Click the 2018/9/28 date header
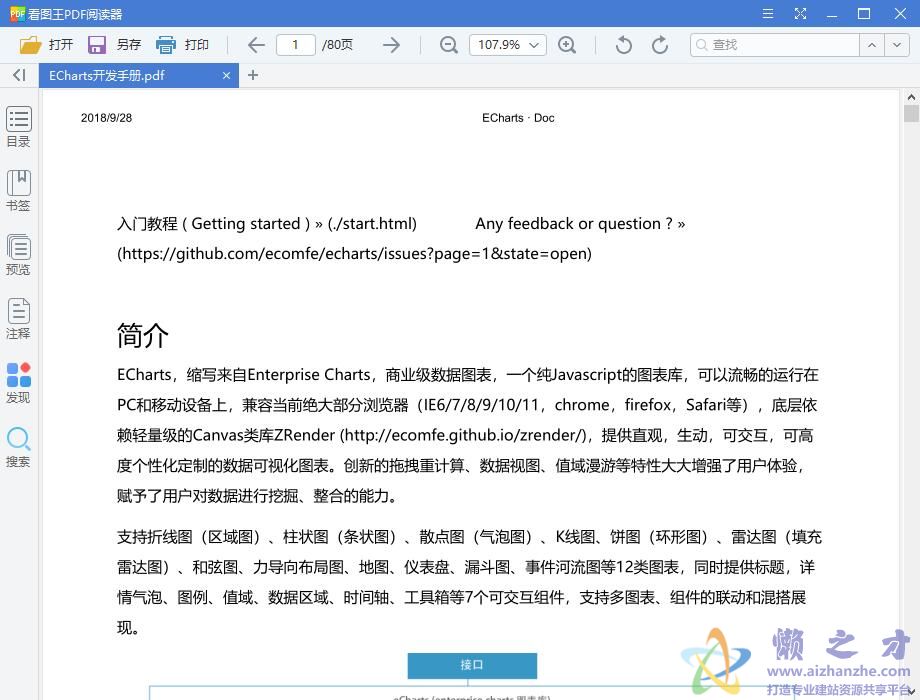The width and height of the screenshot is (920, 700). 106,118
